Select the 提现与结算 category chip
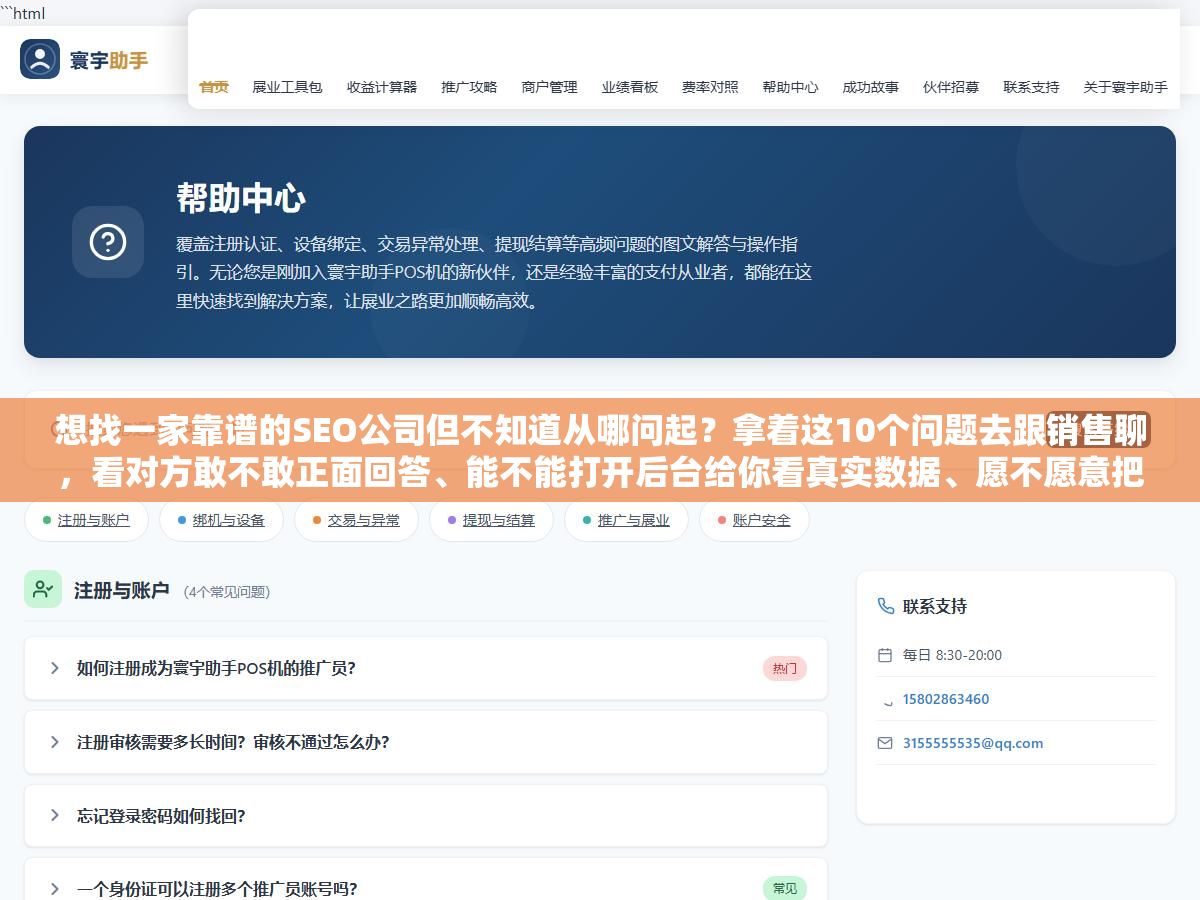 coord(491,520)
